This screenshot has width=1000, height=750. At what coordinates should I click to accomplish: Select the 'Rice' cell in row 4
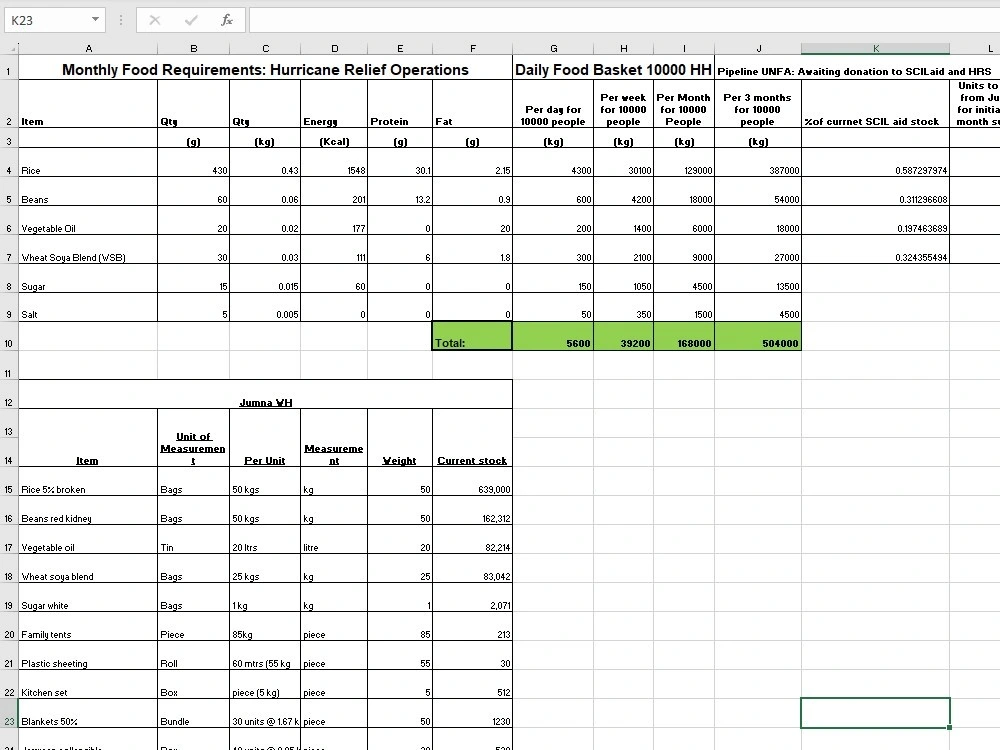tap(88, 163)
